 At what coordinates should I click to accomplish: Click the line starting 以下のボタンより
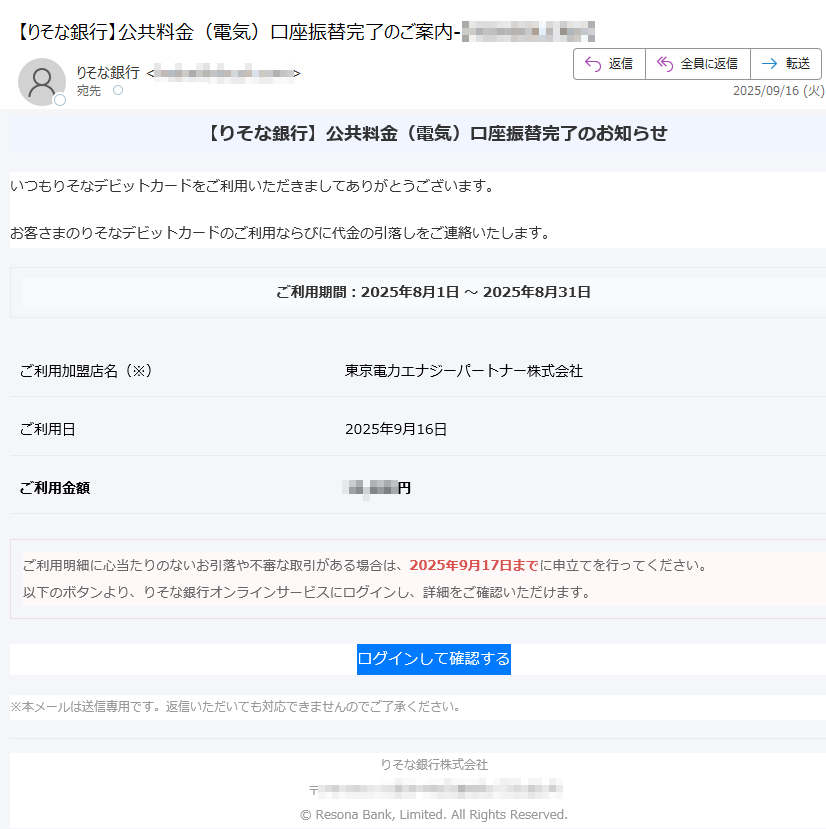307,592
